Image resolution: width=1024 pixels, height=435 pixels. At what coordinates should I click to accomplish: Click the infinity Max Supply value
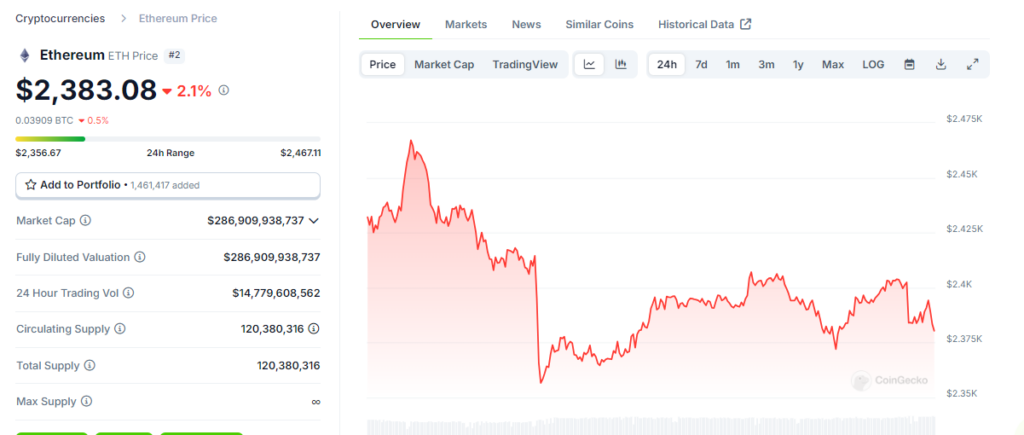(x=316, y=402)
